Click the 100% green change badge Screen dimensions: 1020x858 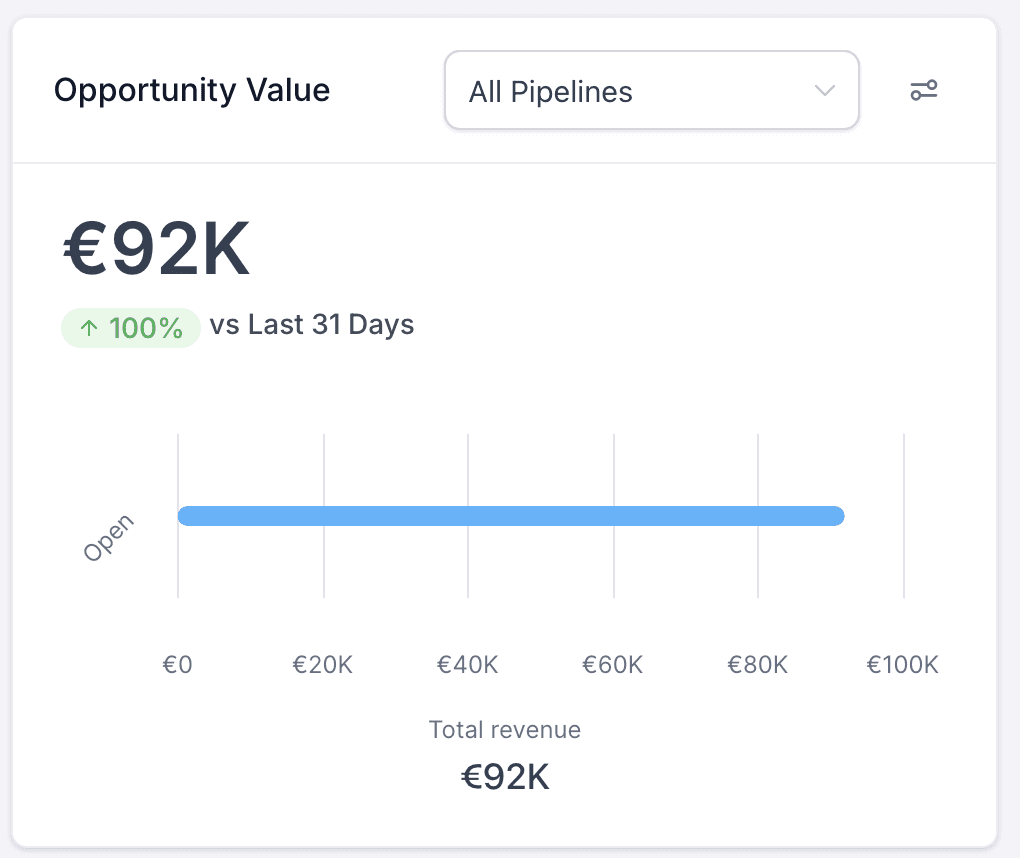click(131, 328)
